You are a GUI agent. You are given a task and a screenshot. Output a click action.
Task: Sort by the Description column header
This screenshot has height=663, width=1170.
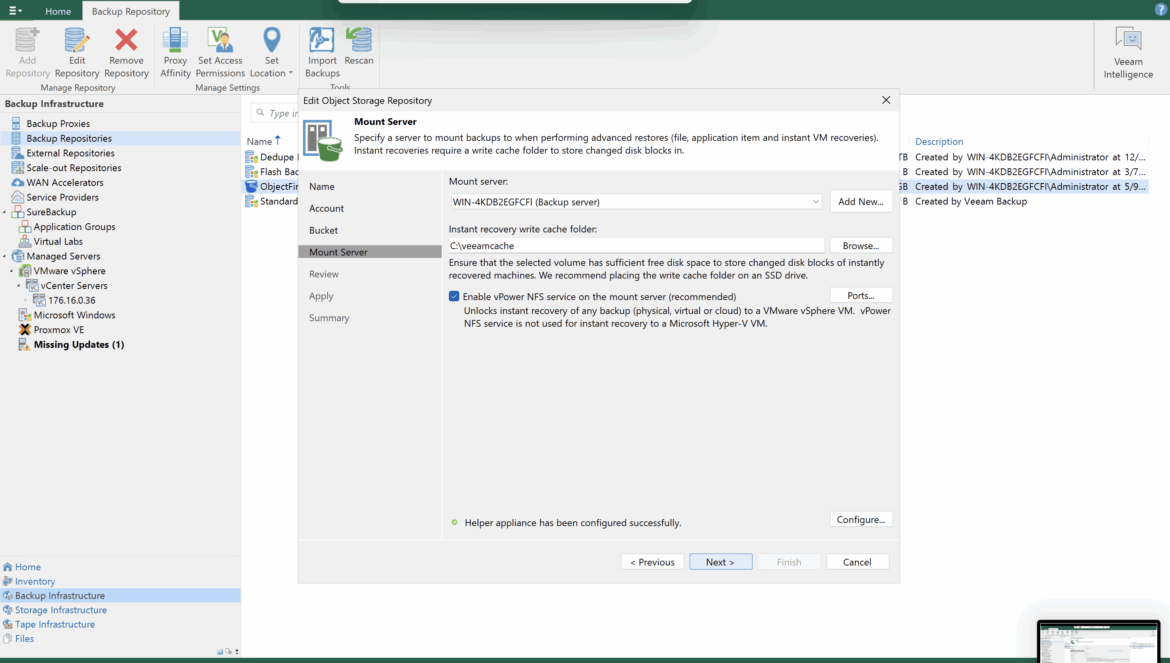(939, 142)
